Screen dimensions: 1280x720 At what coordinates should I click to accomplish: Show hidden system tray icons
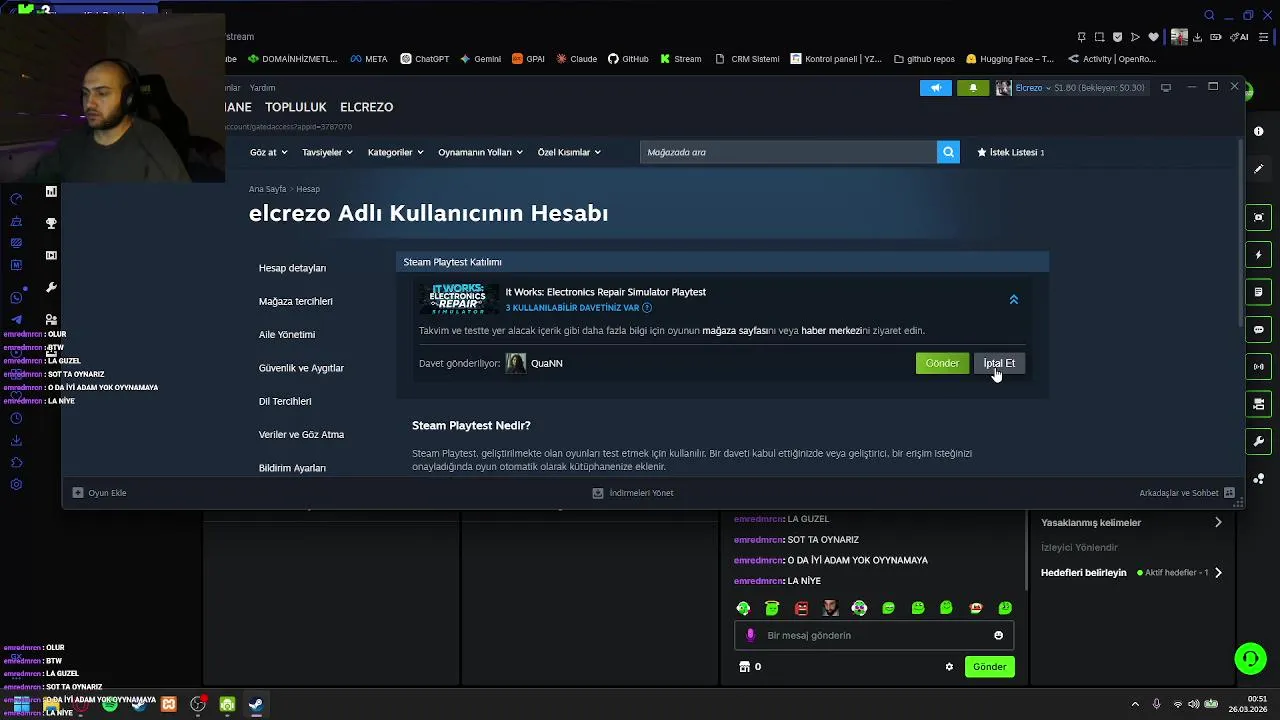point(1135,704)
